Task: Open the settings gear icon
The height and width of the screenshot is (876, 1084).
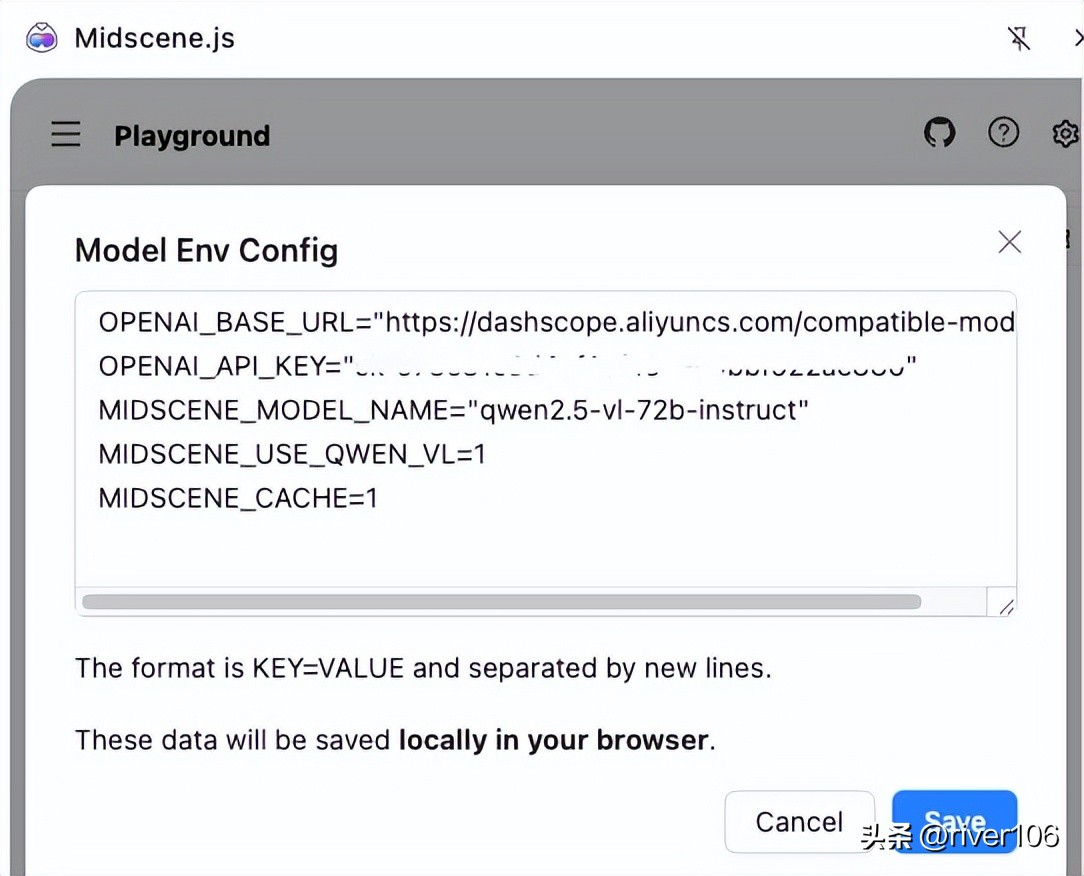Action: (1066, 133)
